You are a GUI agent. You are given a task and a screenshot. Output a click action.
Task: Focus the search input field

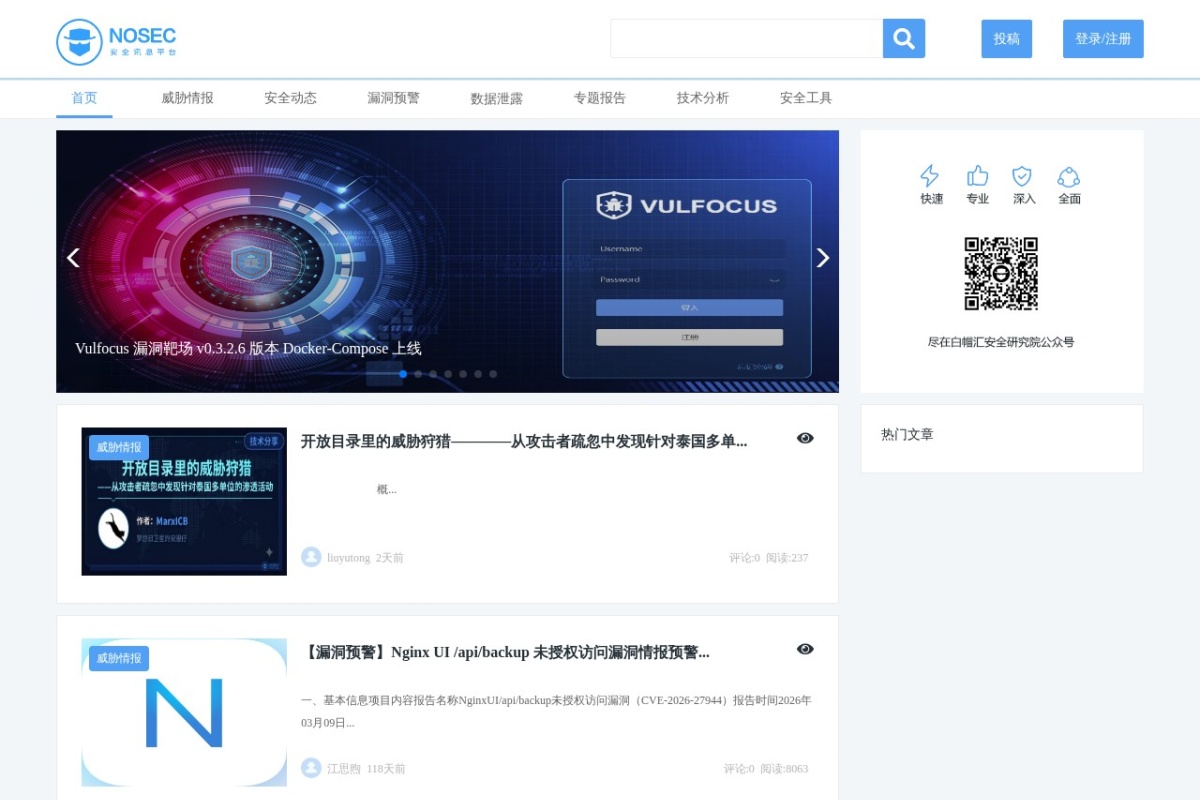coord(746,39)
